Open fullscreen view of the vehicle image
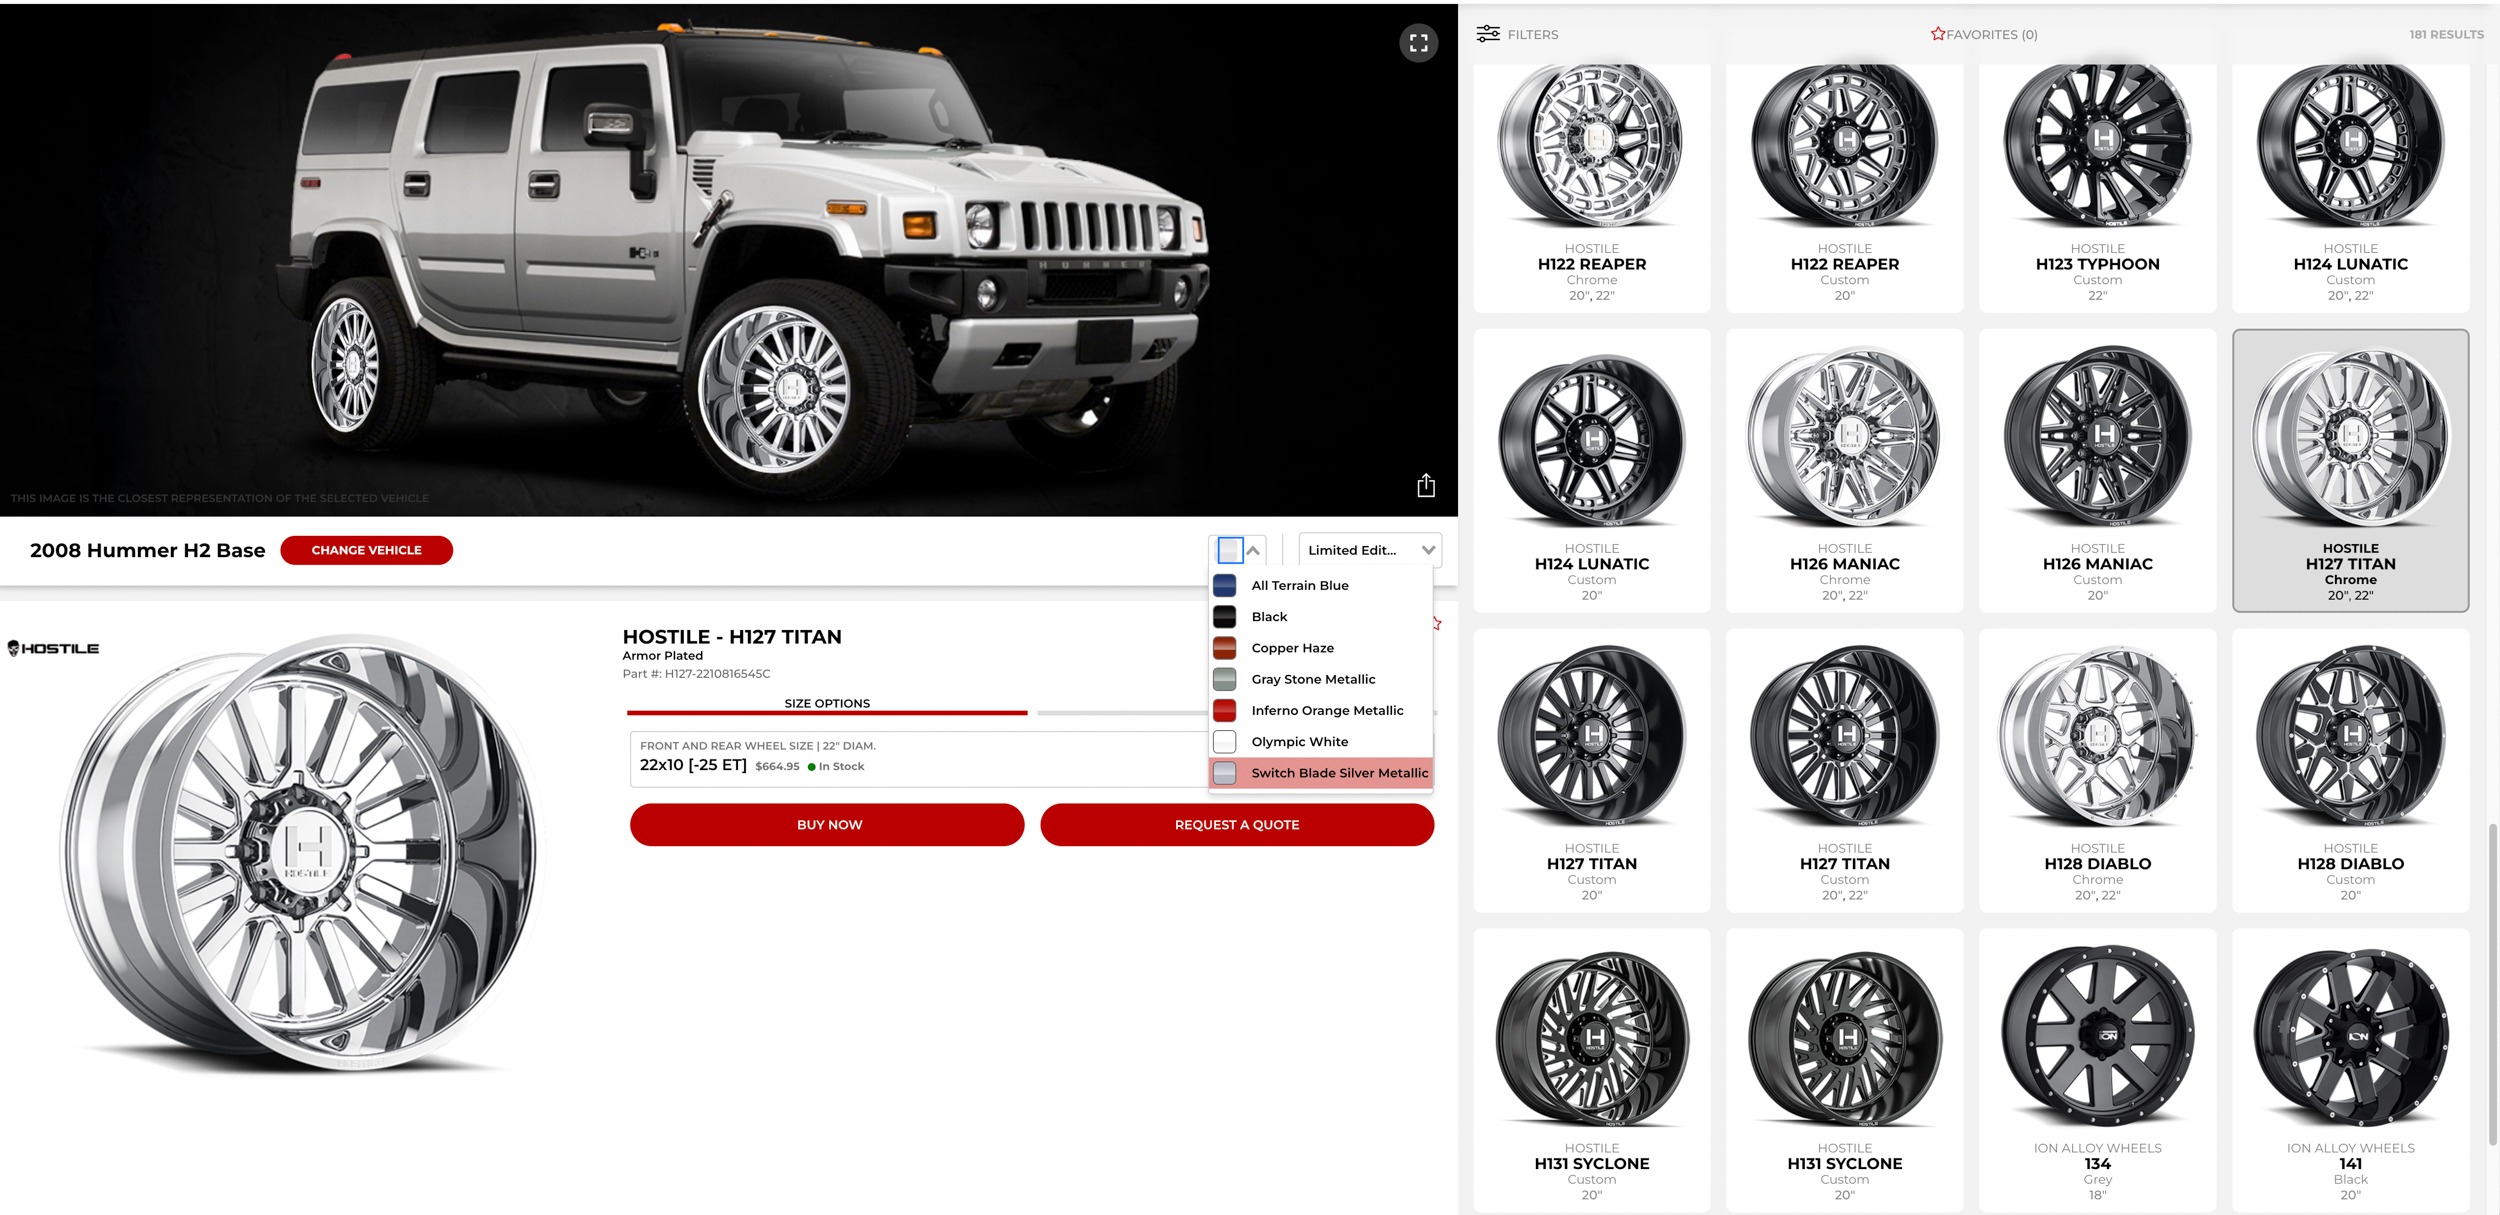Screen dimensions: 2500x1215 pos(1418,43)
